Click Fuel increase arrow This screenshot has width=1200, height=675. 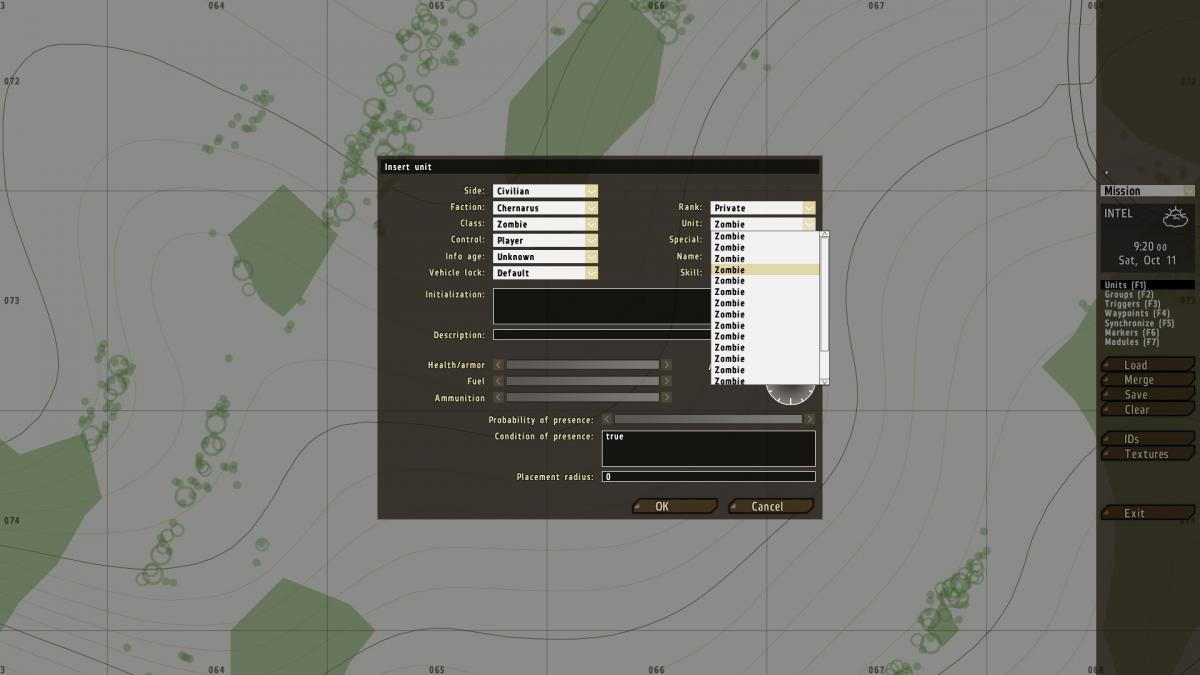666,381
